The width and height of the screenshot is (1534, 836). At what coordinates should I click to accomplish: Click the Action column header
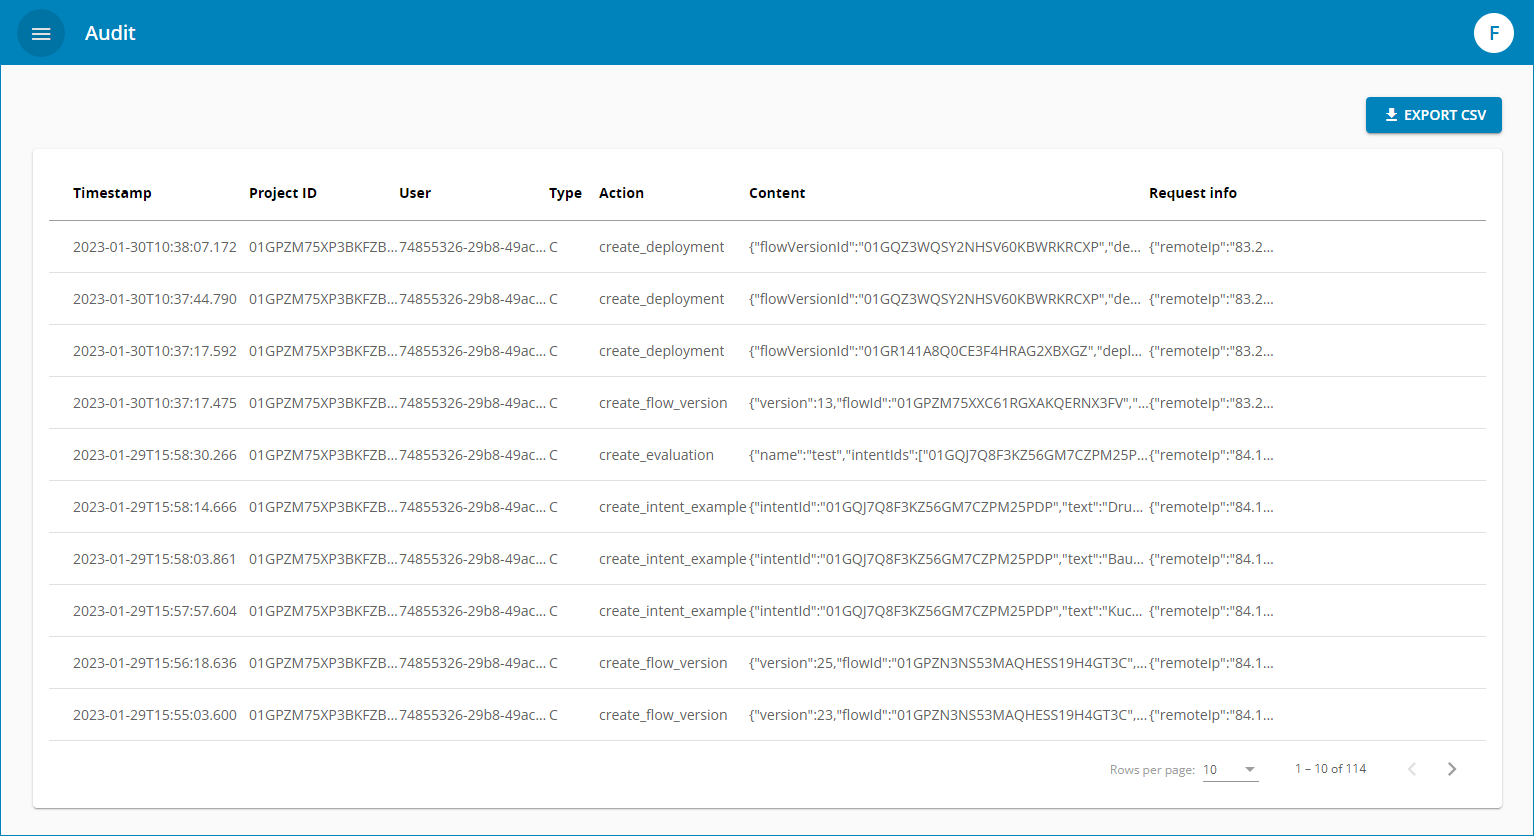click(621, 193)
